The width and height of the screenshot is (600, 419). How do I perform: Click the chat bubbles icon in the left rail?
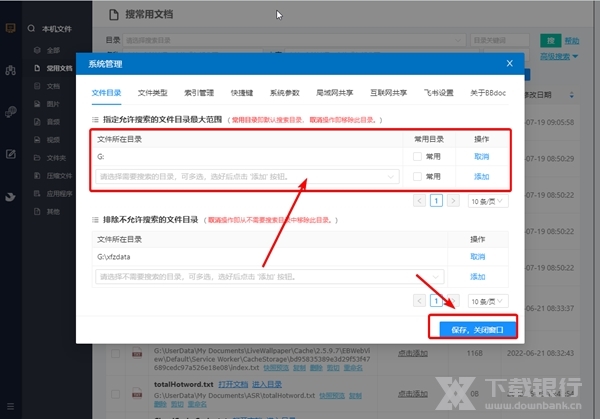10,112
